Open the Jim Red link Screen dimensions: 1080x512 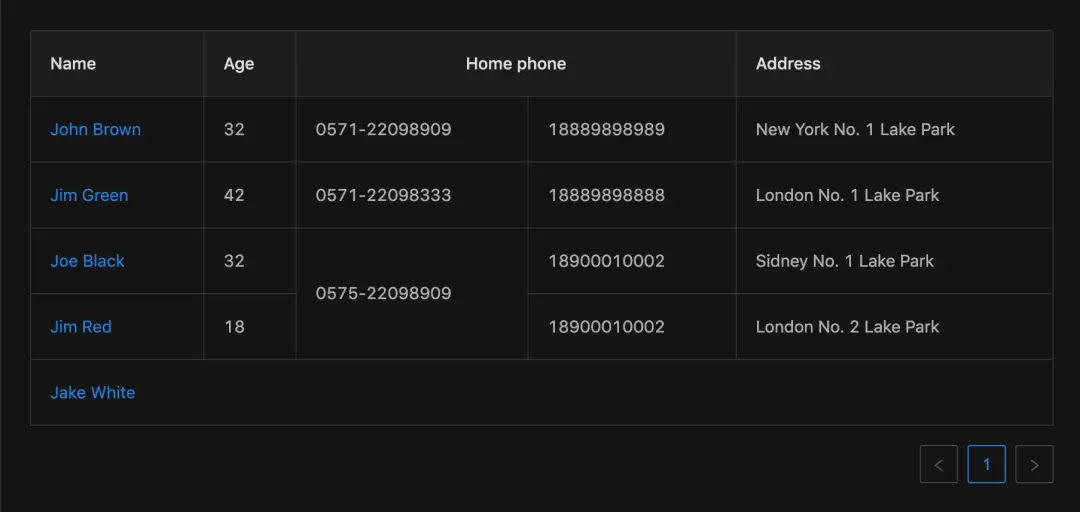pyautogui.click(x=81, y=327)
